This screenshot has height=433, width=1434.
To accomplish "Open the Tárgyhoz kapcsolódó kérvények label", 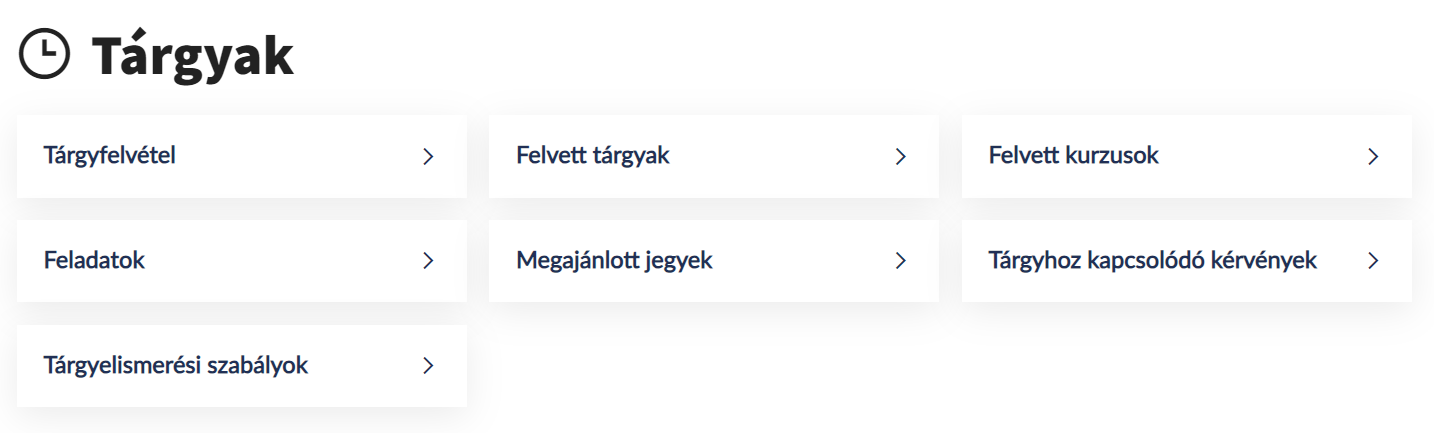I will click(x=1153, y=261).
